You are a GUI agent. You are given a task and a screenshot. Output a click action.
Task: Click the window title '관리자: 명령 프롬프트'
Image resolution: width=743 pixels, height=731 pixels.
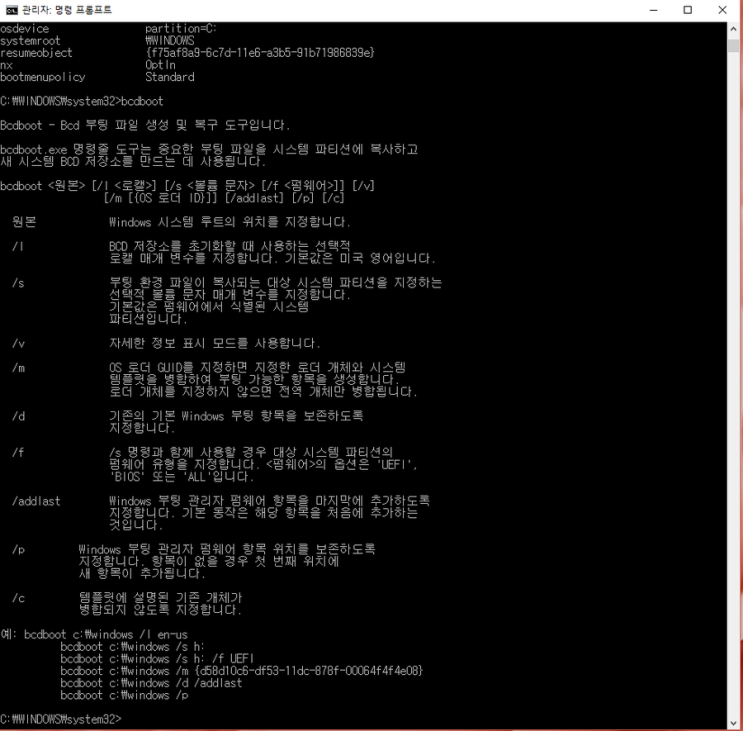(67, 10)
